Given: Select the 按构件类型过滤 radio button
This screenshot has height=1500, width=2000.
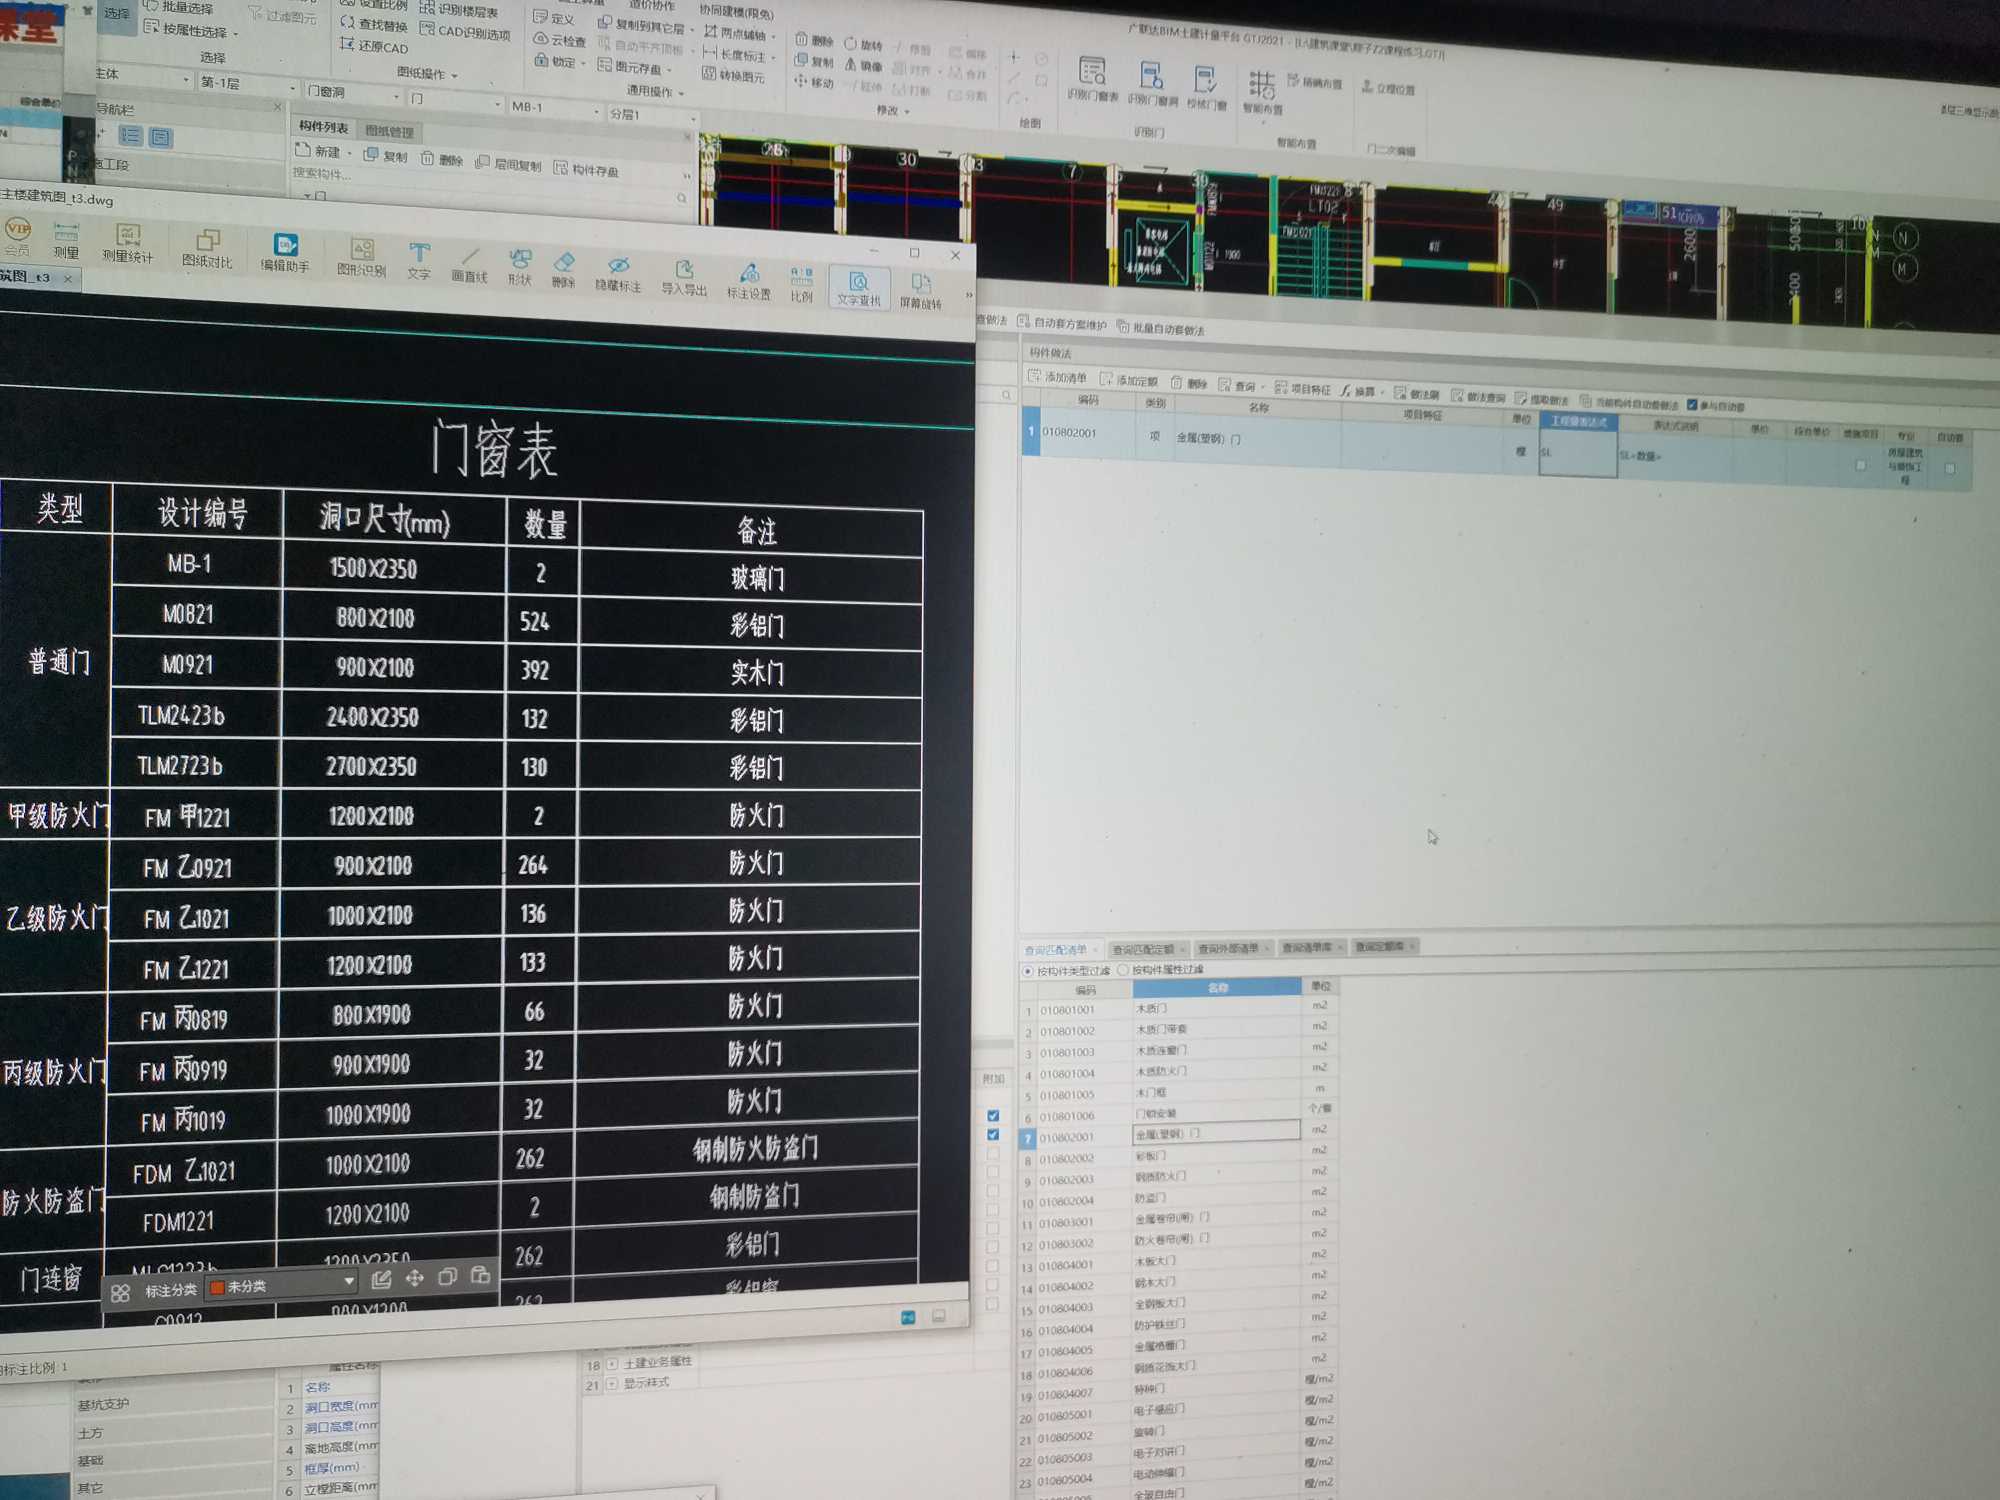Looking at the screenshot, I should [1027, 971].
